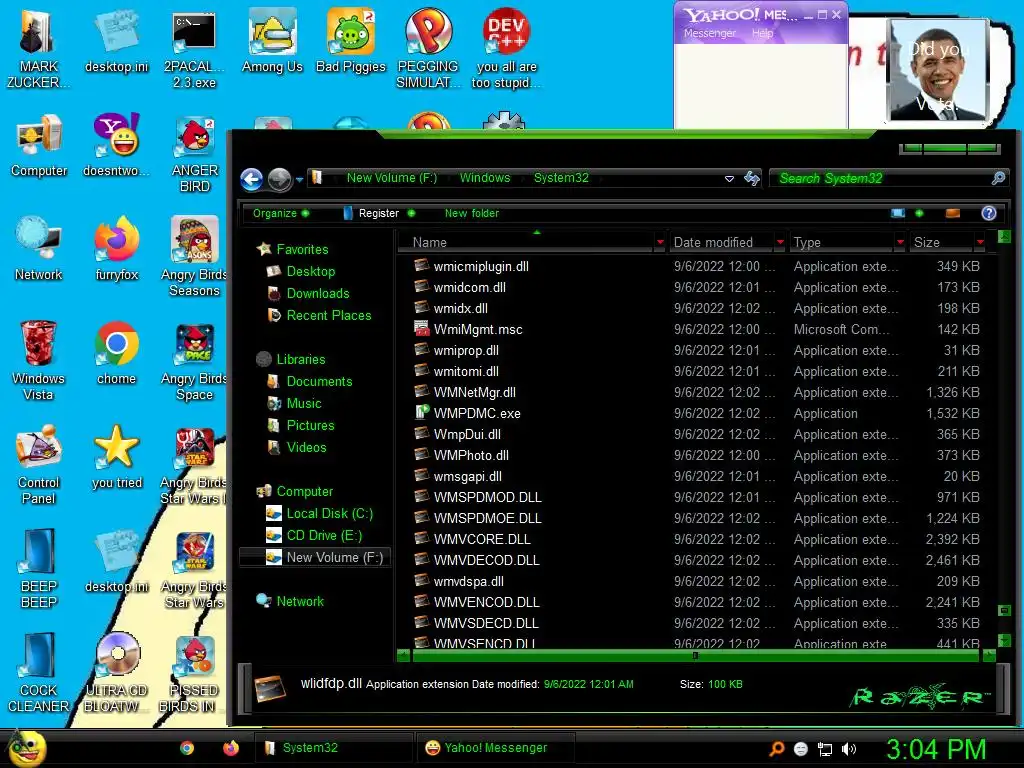This screenshot has width=1024, height=768.
Task: Open Type column filter dropdown
Action: tap(900, 242)
